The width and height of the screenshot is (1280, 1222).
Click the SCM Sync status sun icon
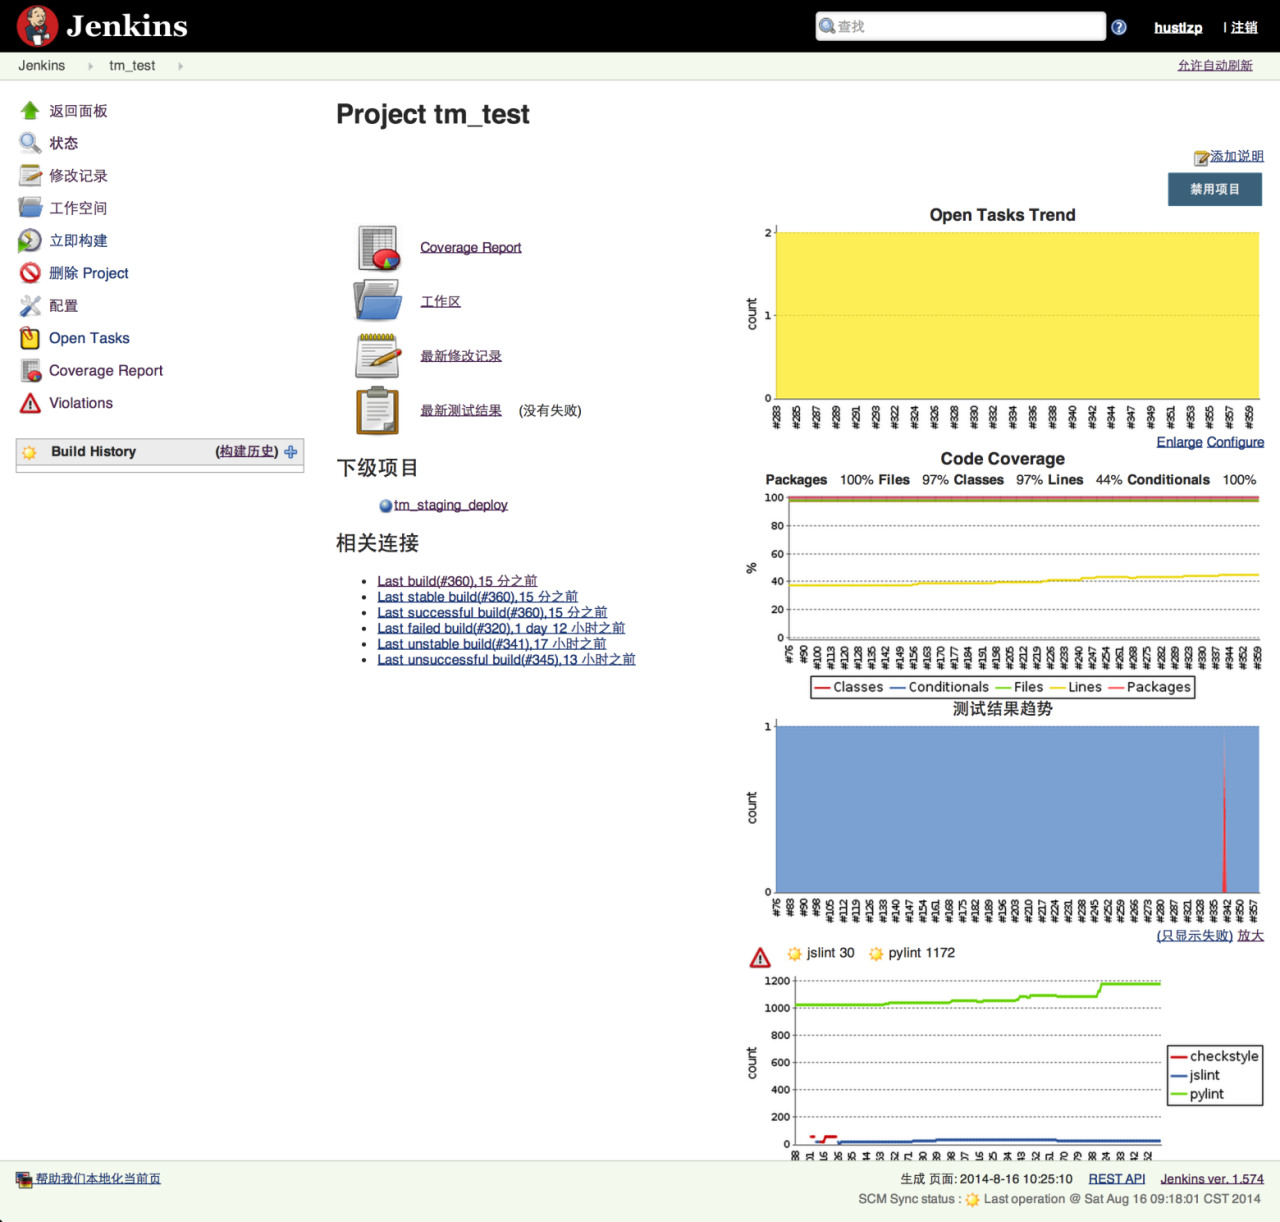(972, 1200)
